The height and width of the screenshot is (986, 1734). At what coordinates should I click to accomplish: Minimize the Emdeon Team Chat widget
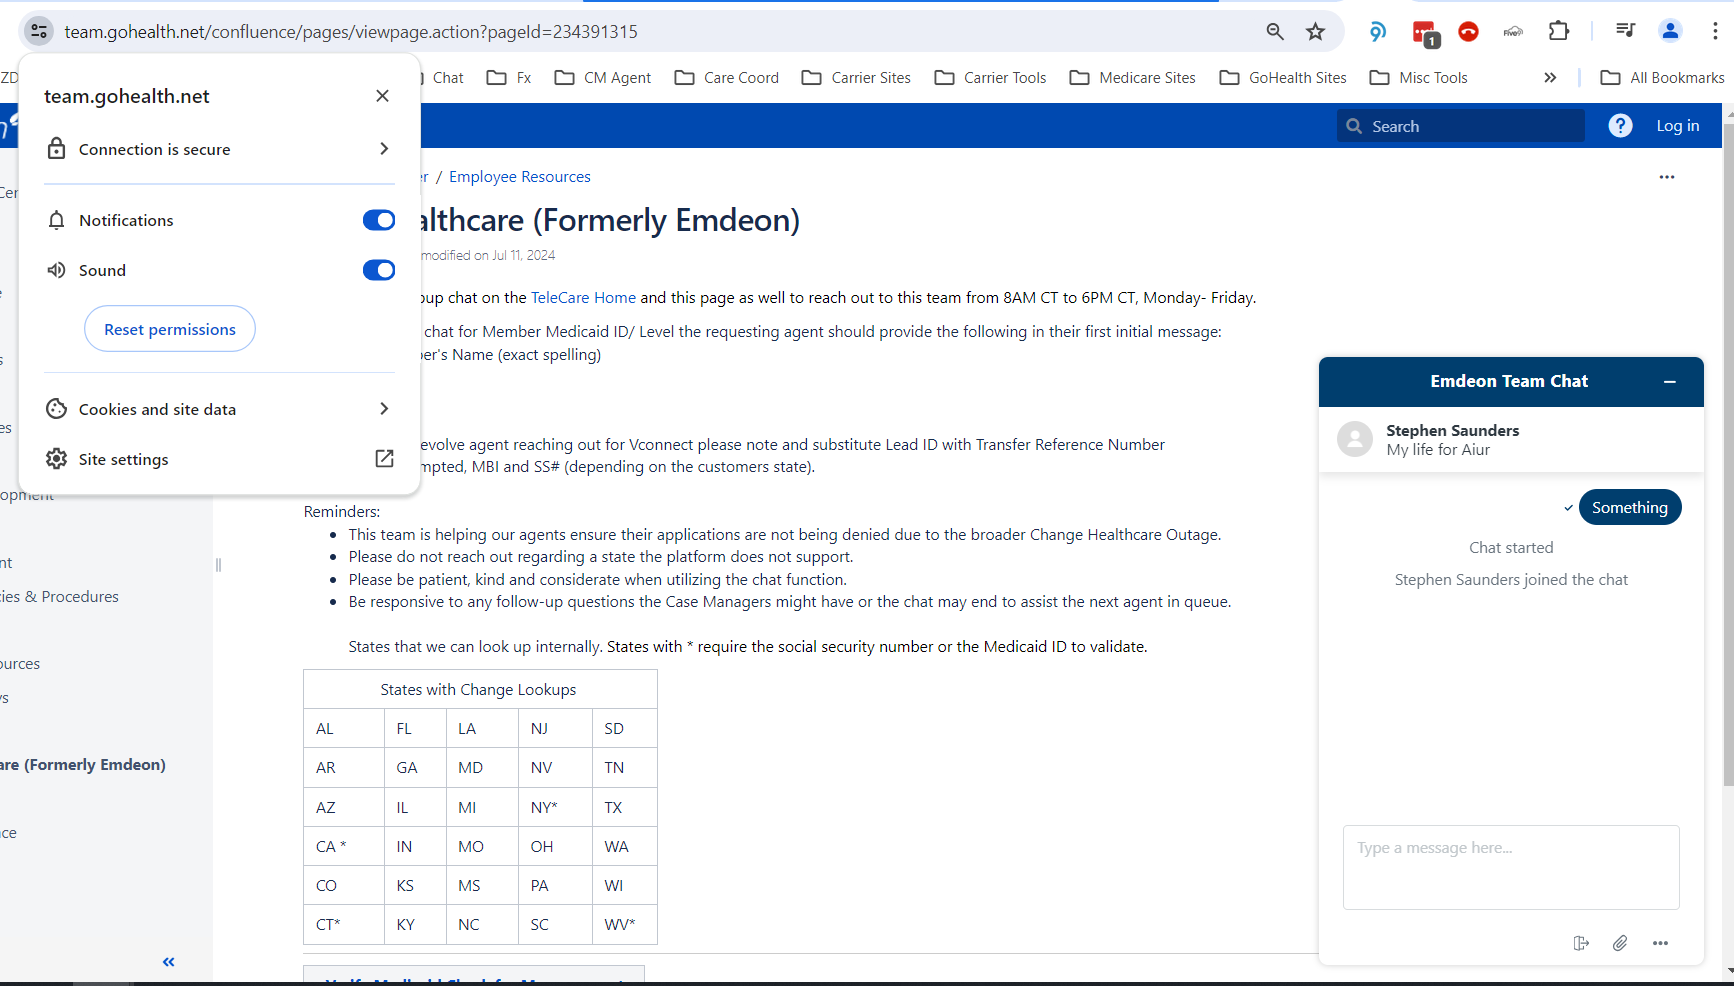point(1670,382)
